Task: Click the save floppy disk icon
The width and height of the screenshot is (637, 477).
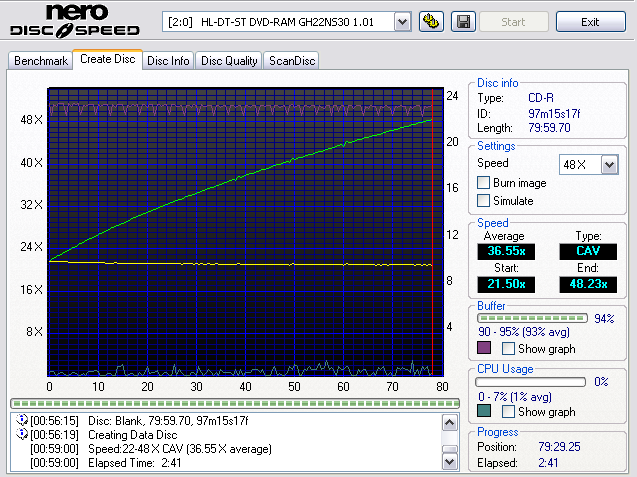Action: click(x=463, y=21)
